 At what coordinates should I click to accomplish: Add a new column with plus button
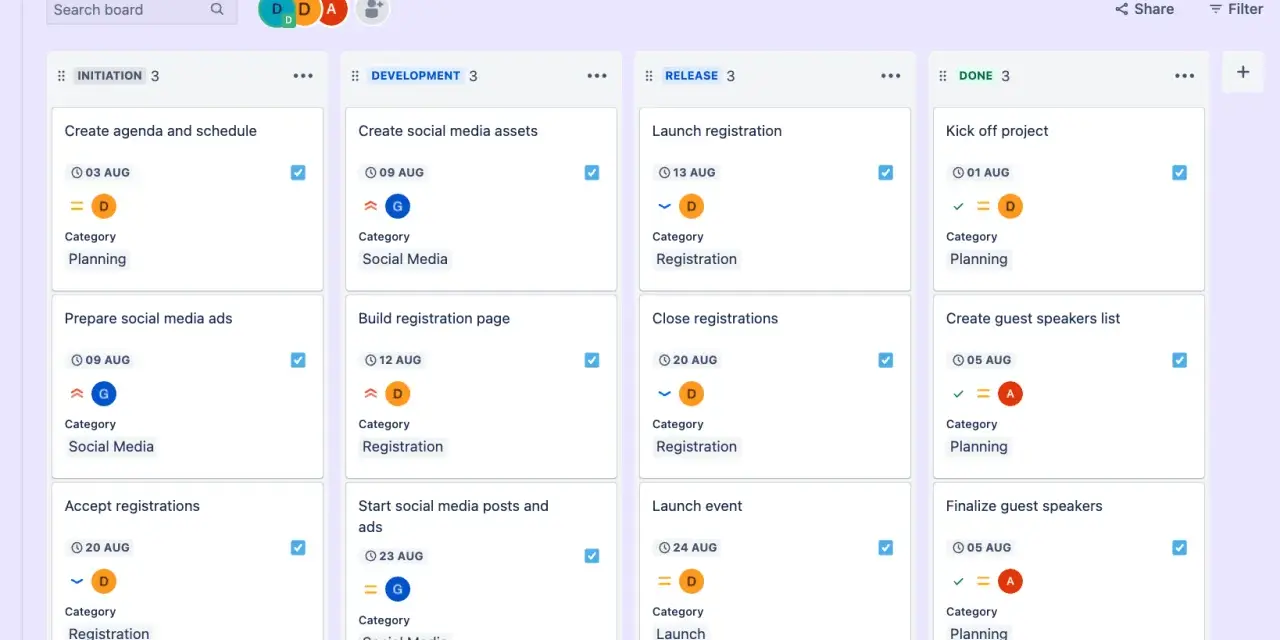(x=1243, y=72)
